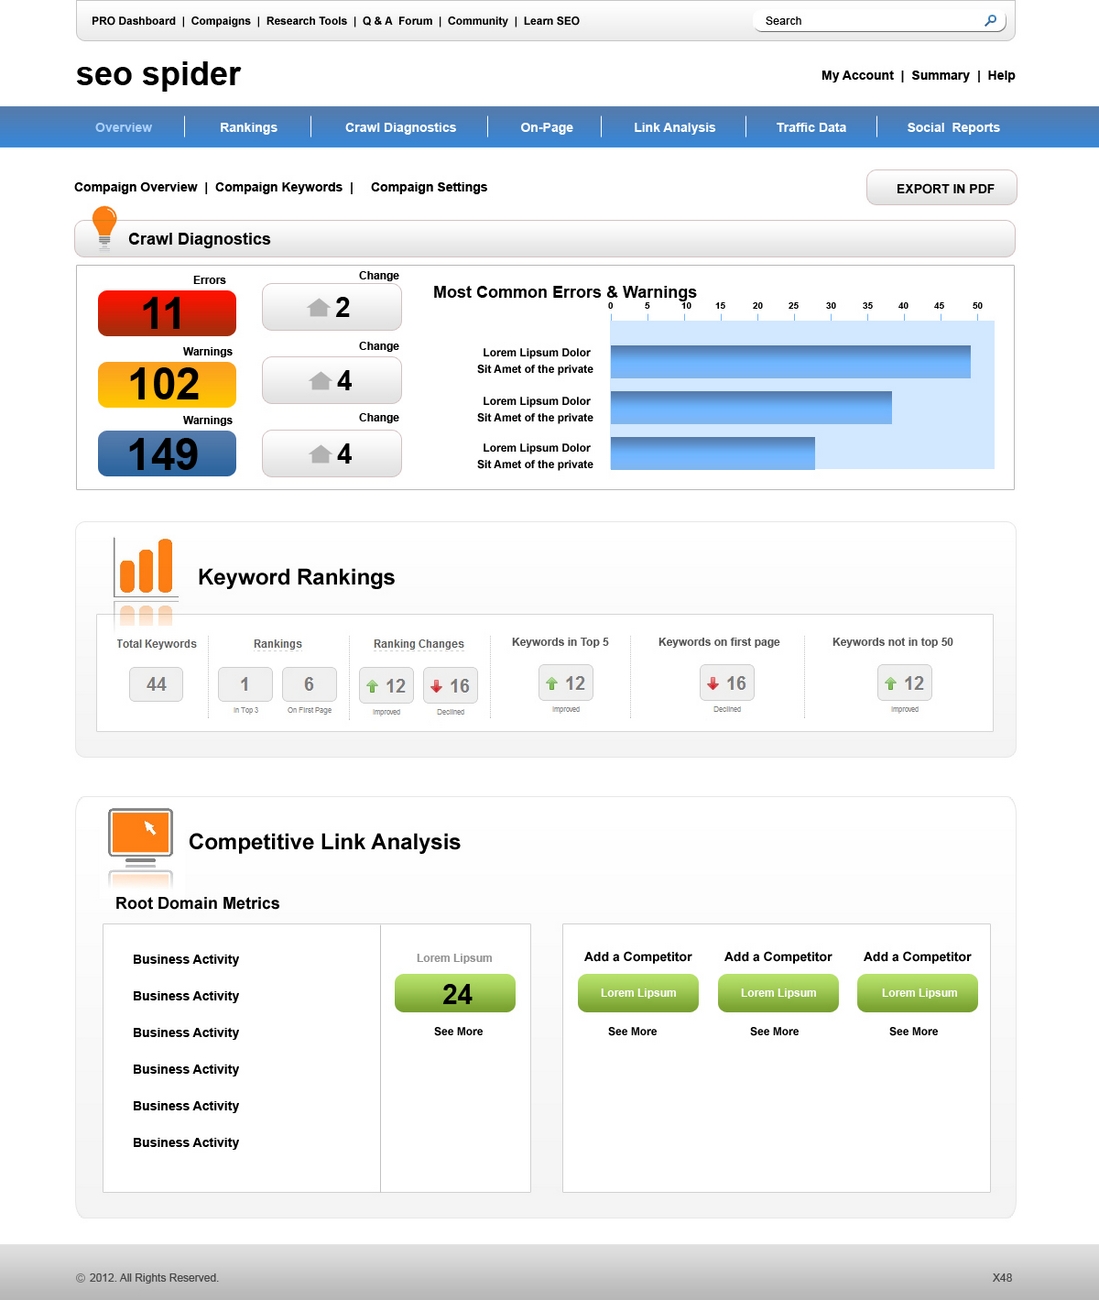Click See More under first Add a Competitor
This screenshot has width=1099, height=1300.
pyautogui.click(x=633, y=1031)
